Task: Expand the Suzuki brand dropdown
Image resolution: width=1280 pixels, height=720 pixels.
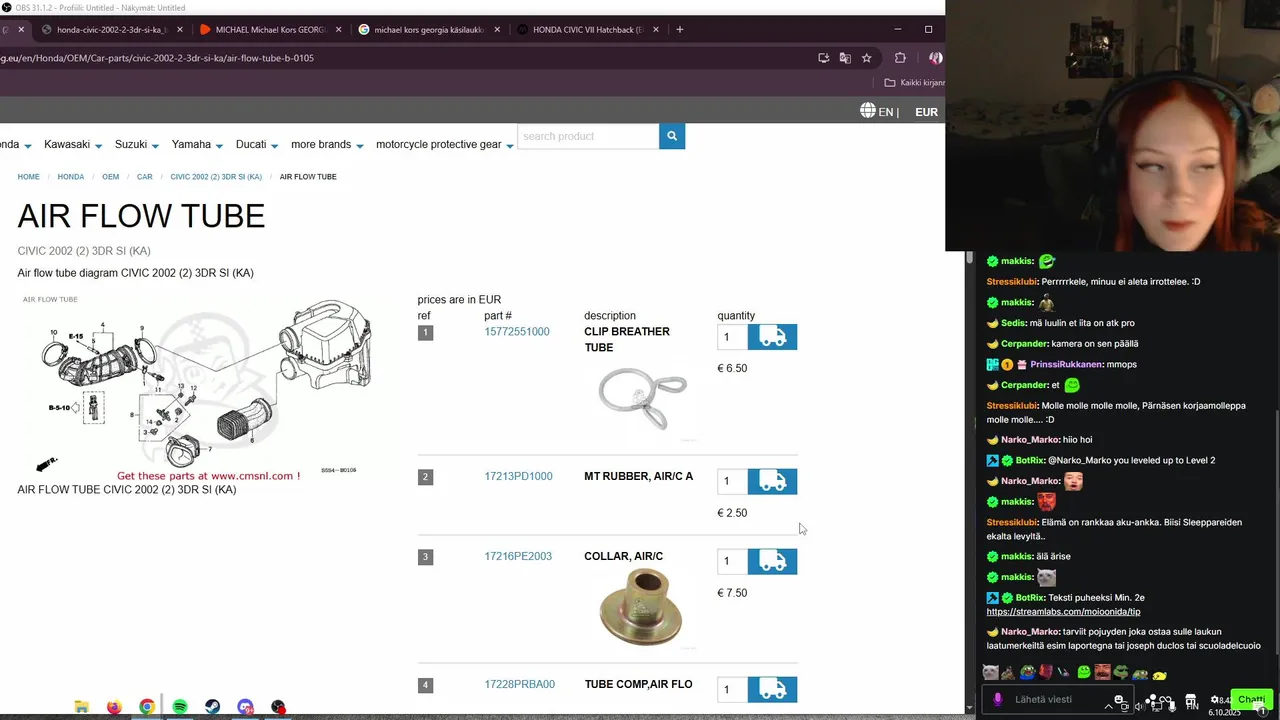Action: 137,145
